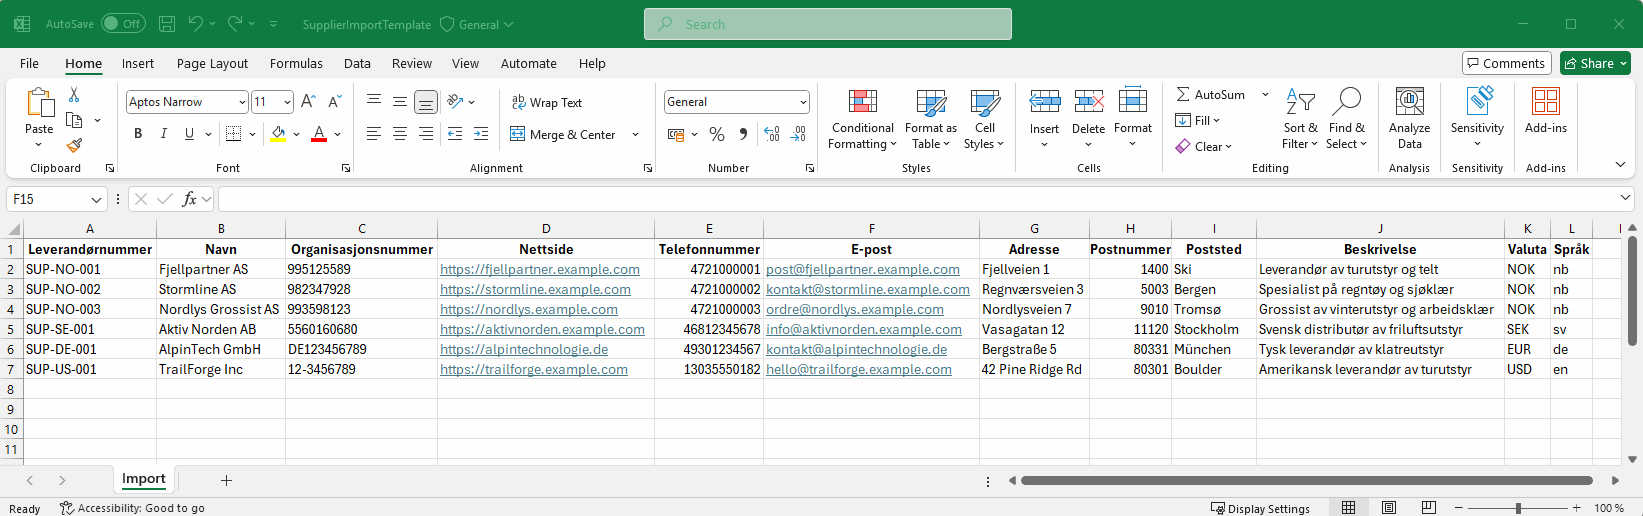The height and width of the screenshot is (516, 1643).
Task: Toggle Wrap Text on selected cell
Action: (547, 102)
